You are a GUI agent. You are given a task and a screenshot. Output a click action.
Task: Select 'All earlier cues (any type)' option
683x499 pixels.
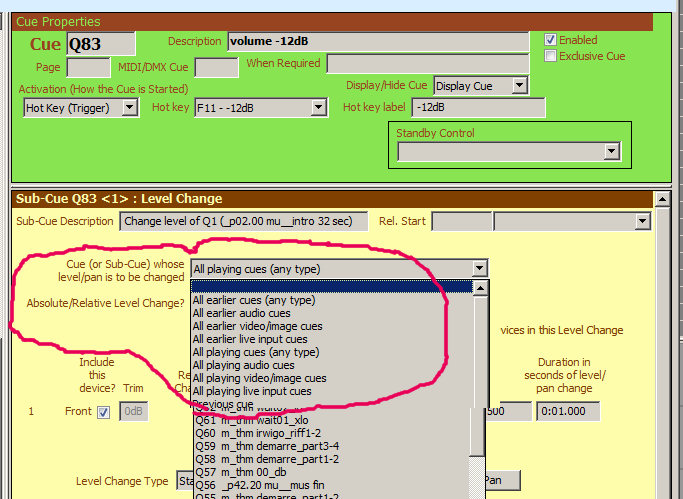click(x=254, y=300)
